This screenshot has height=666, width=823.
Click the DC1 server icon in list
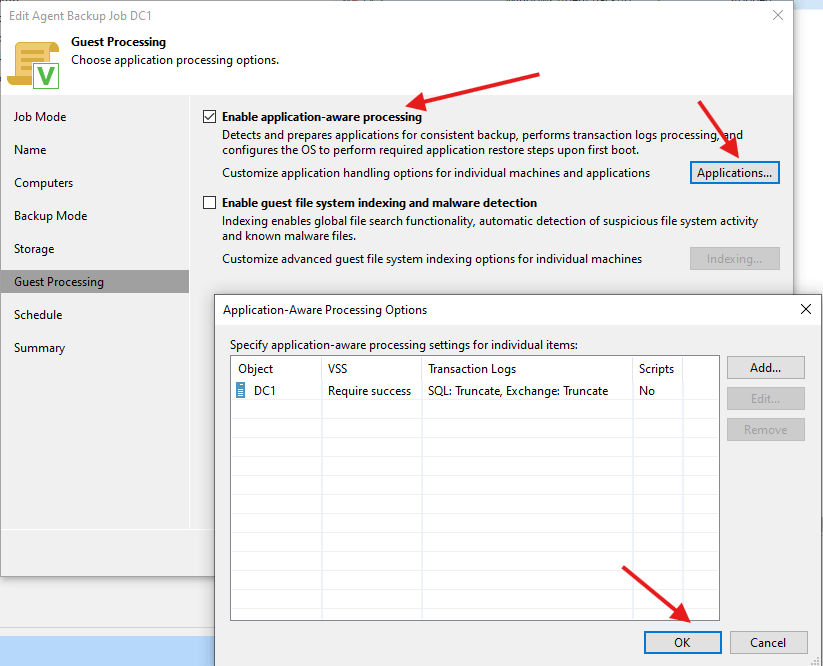[240, 391]
